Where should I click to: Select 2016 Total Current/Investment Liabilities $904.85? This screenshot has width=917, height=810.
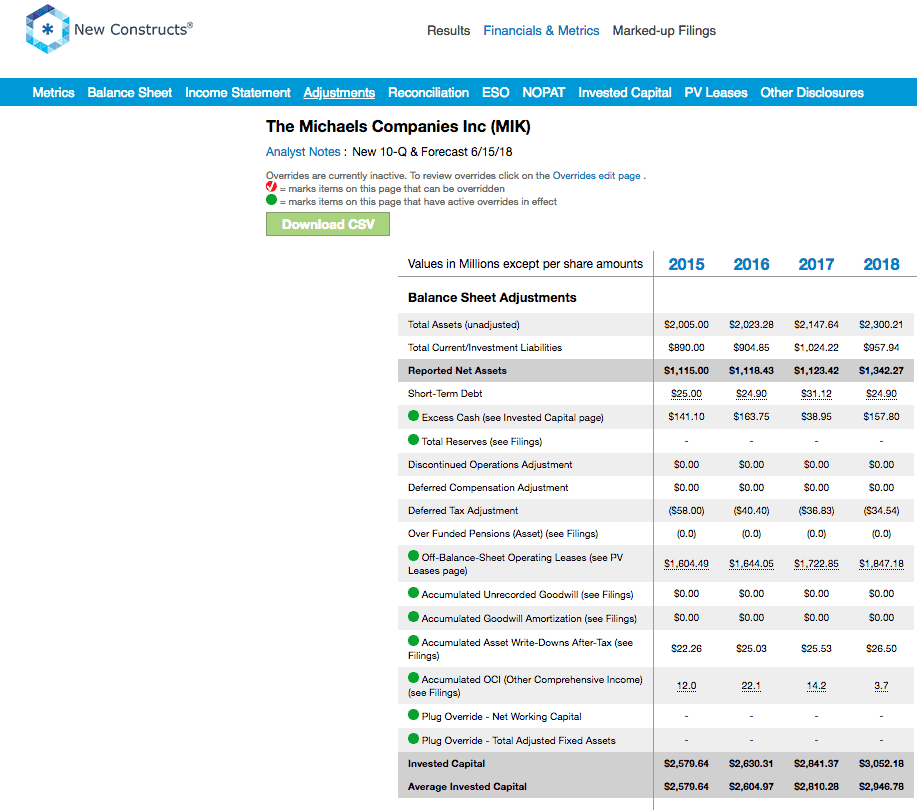point(751,347)
